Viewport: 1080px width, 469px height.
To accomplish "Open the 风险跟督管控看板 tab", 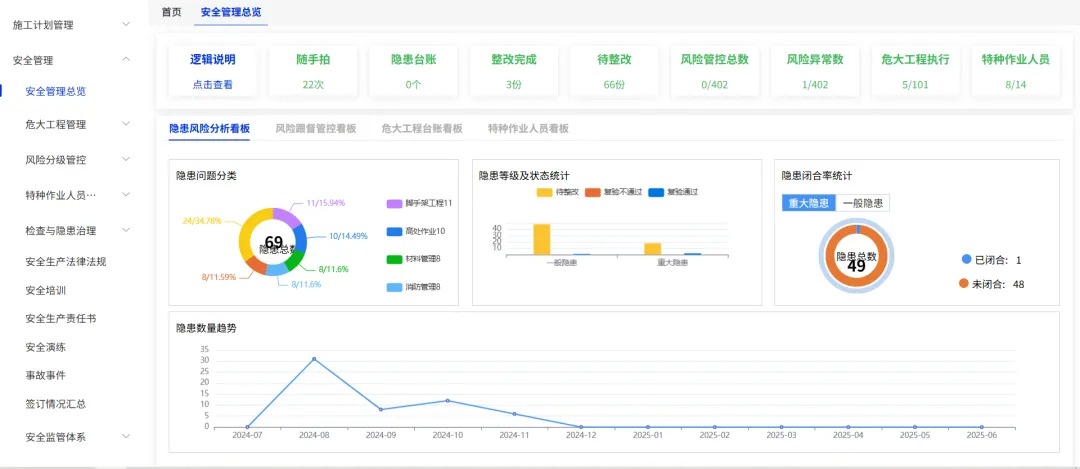I will point(315,129).
